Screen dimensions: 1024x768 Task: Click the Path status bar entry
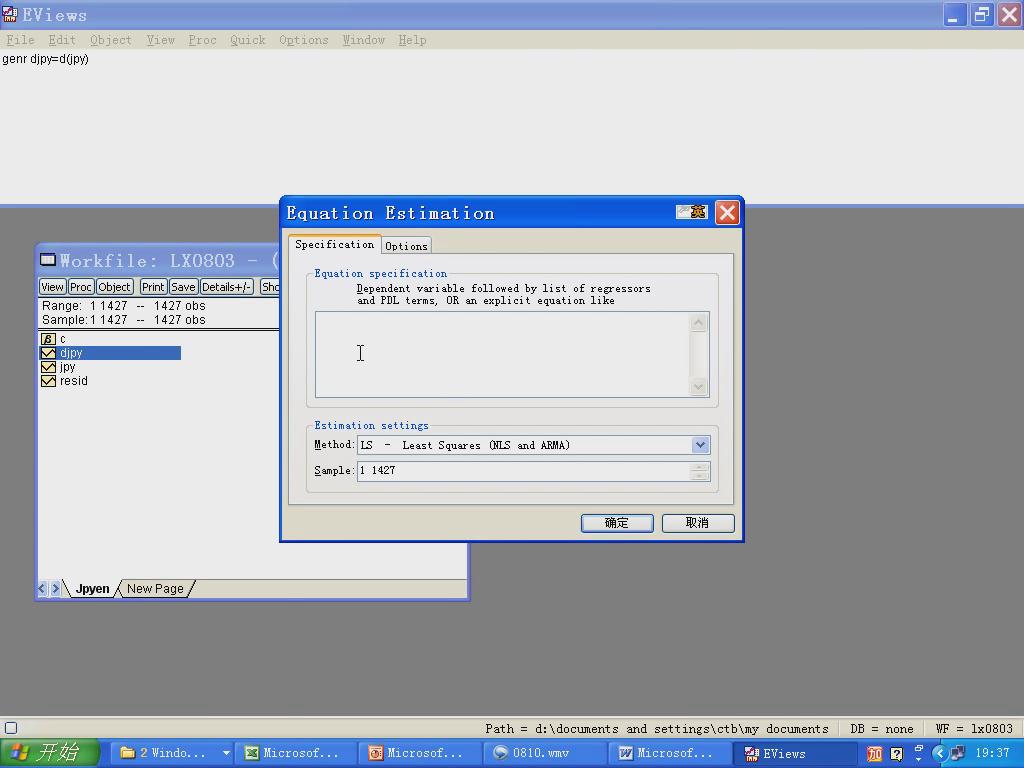point(656,729)
